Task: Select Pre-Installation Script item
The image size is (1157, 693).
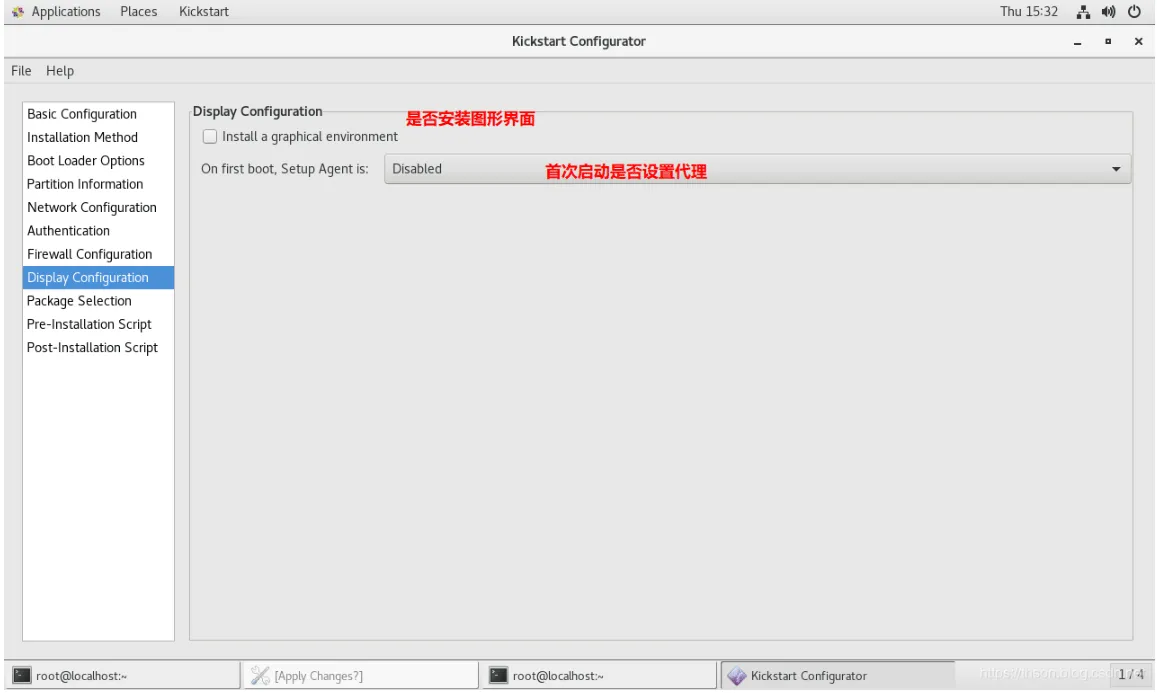Action: click(98, 324)
